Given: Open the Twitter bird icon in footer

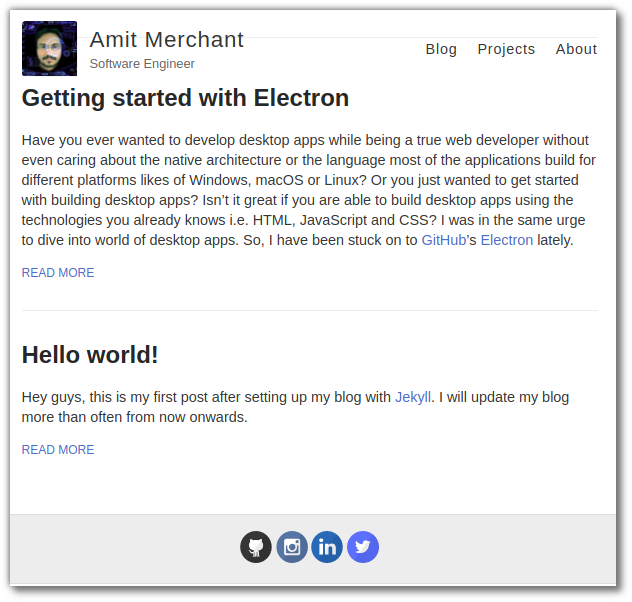Looking at the screenshot, I should pos(363,547).
